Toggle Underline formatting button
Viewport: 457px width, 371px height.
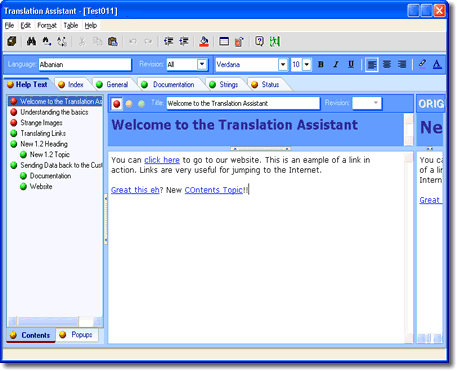[351, 64]
